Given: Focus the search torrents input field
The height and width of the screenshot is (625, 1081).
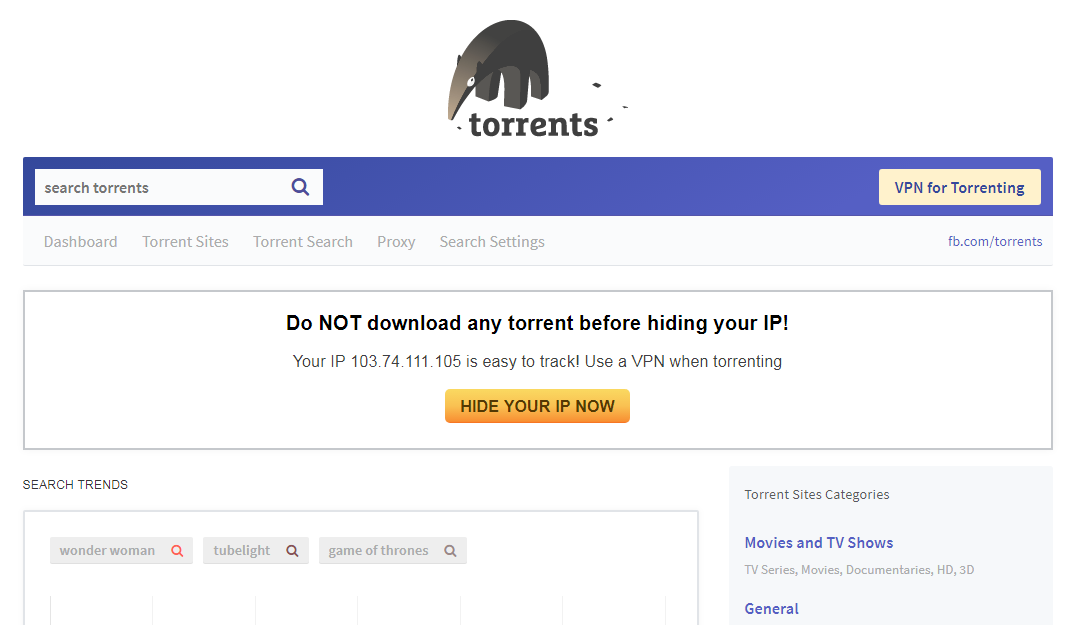Looking at the screenshot, I should click(x=179, y=187).
